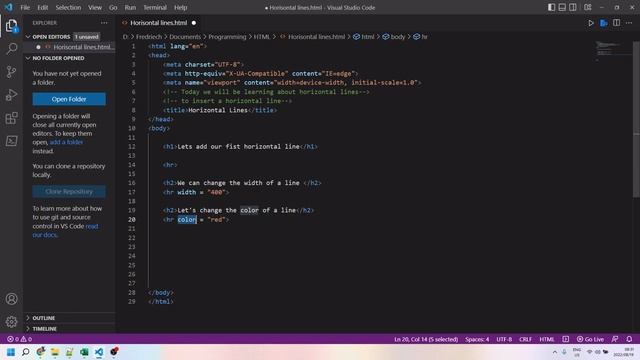Open the Manage gear icon

(x=11, y=322)
